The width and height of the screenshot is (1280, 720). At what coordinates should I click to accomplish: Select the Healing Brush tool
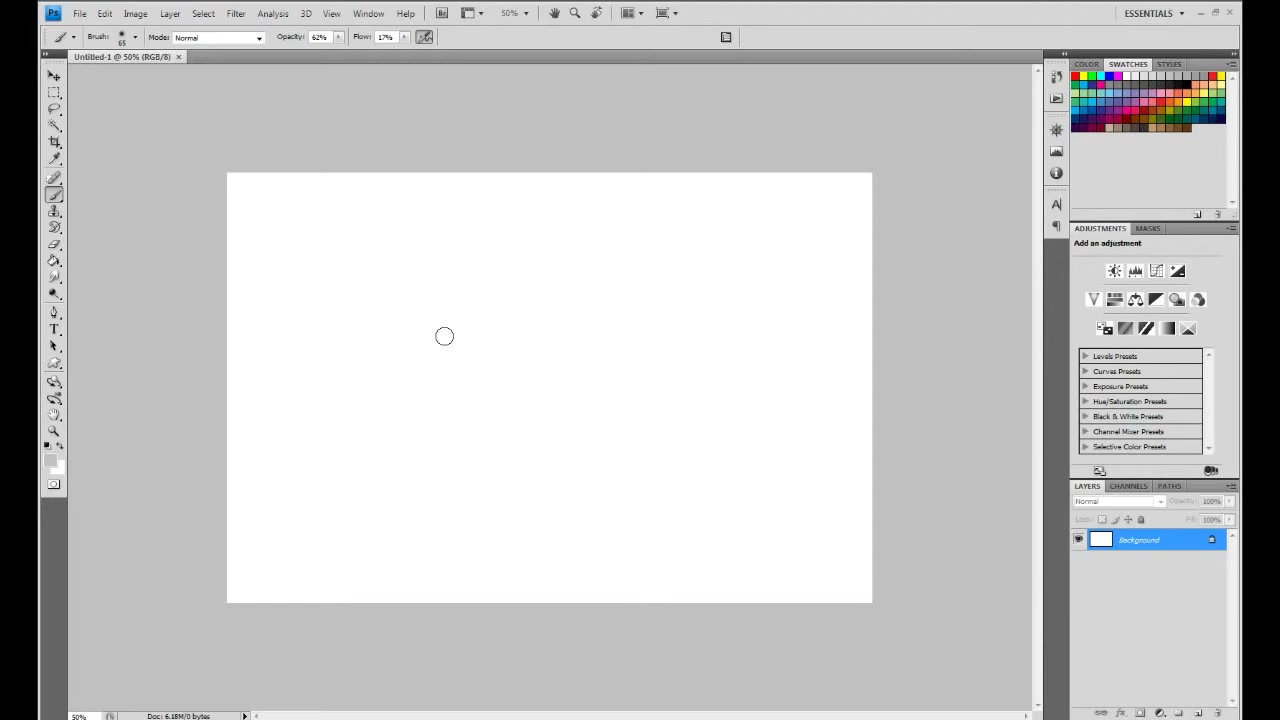pos(54,179)
